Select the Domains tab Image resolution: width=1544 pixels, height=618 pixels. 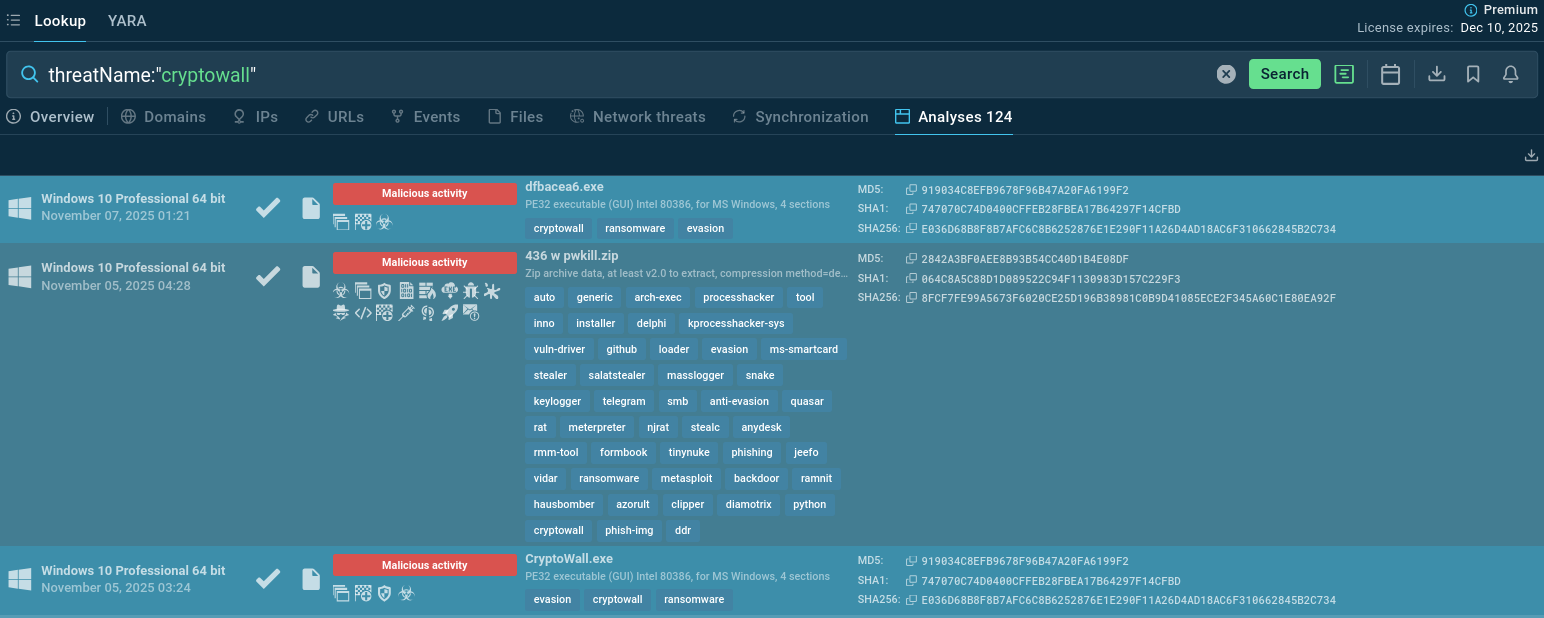click(163, 117)
